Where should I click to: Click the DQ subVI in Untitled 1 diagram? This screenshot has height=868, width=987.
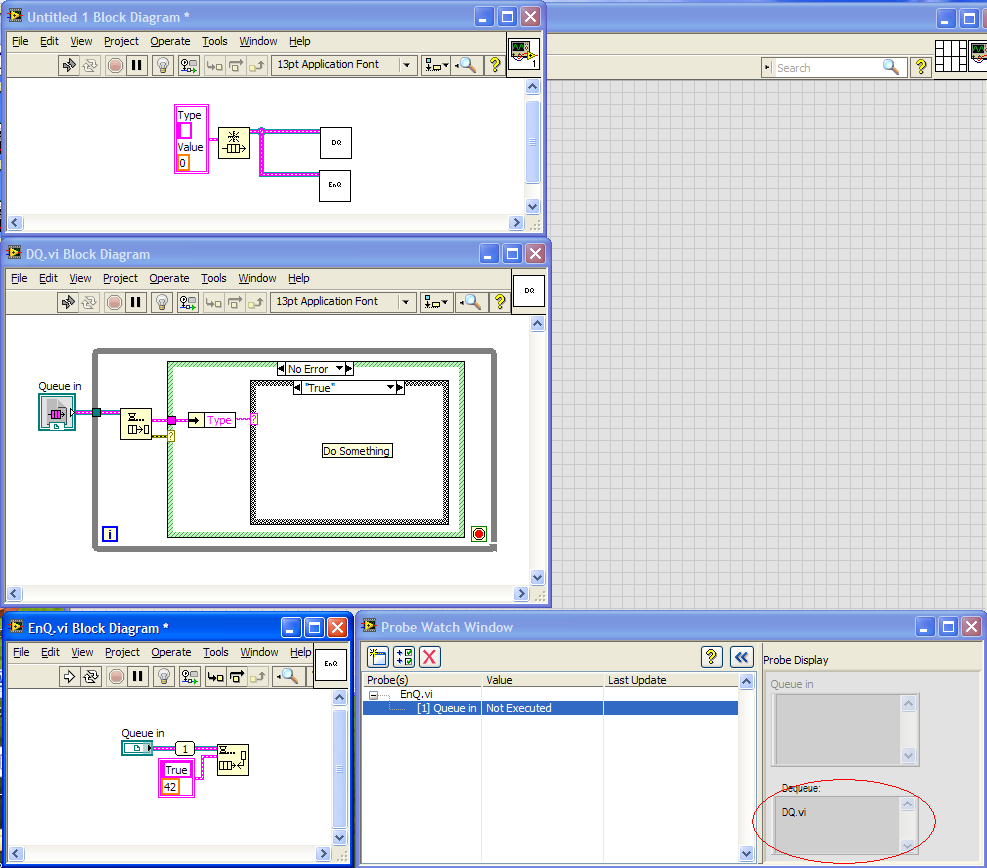tap(335, 143)
